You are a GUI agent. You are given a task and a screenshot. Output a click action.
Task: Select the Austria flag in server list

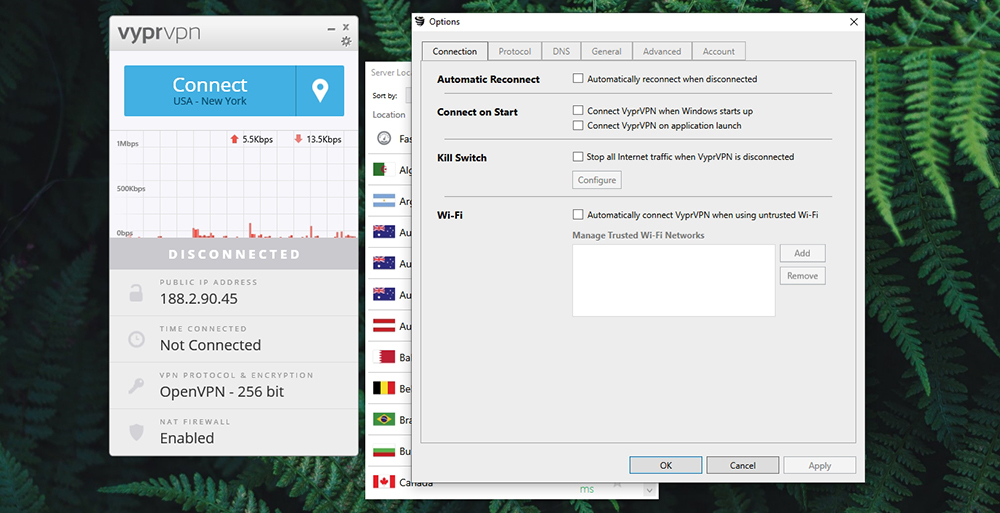[x=384, y=326]
